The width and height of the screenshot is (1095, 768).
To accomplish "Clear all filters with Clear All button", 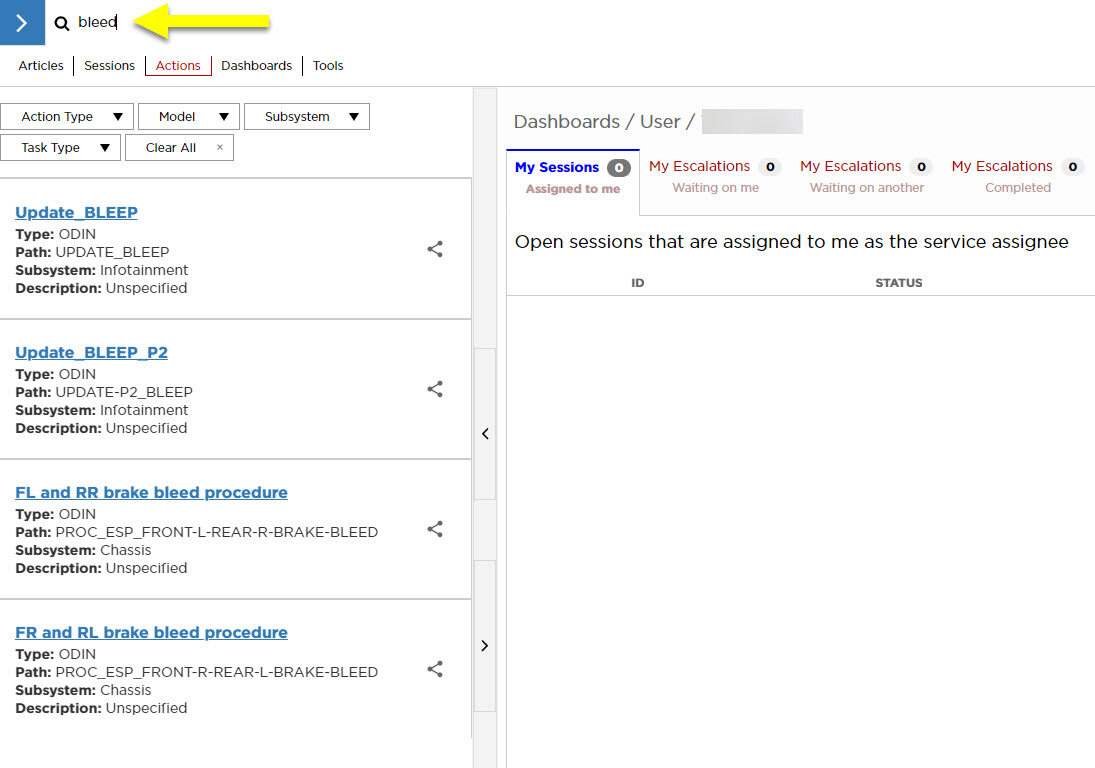I will [x=179, y=148].
